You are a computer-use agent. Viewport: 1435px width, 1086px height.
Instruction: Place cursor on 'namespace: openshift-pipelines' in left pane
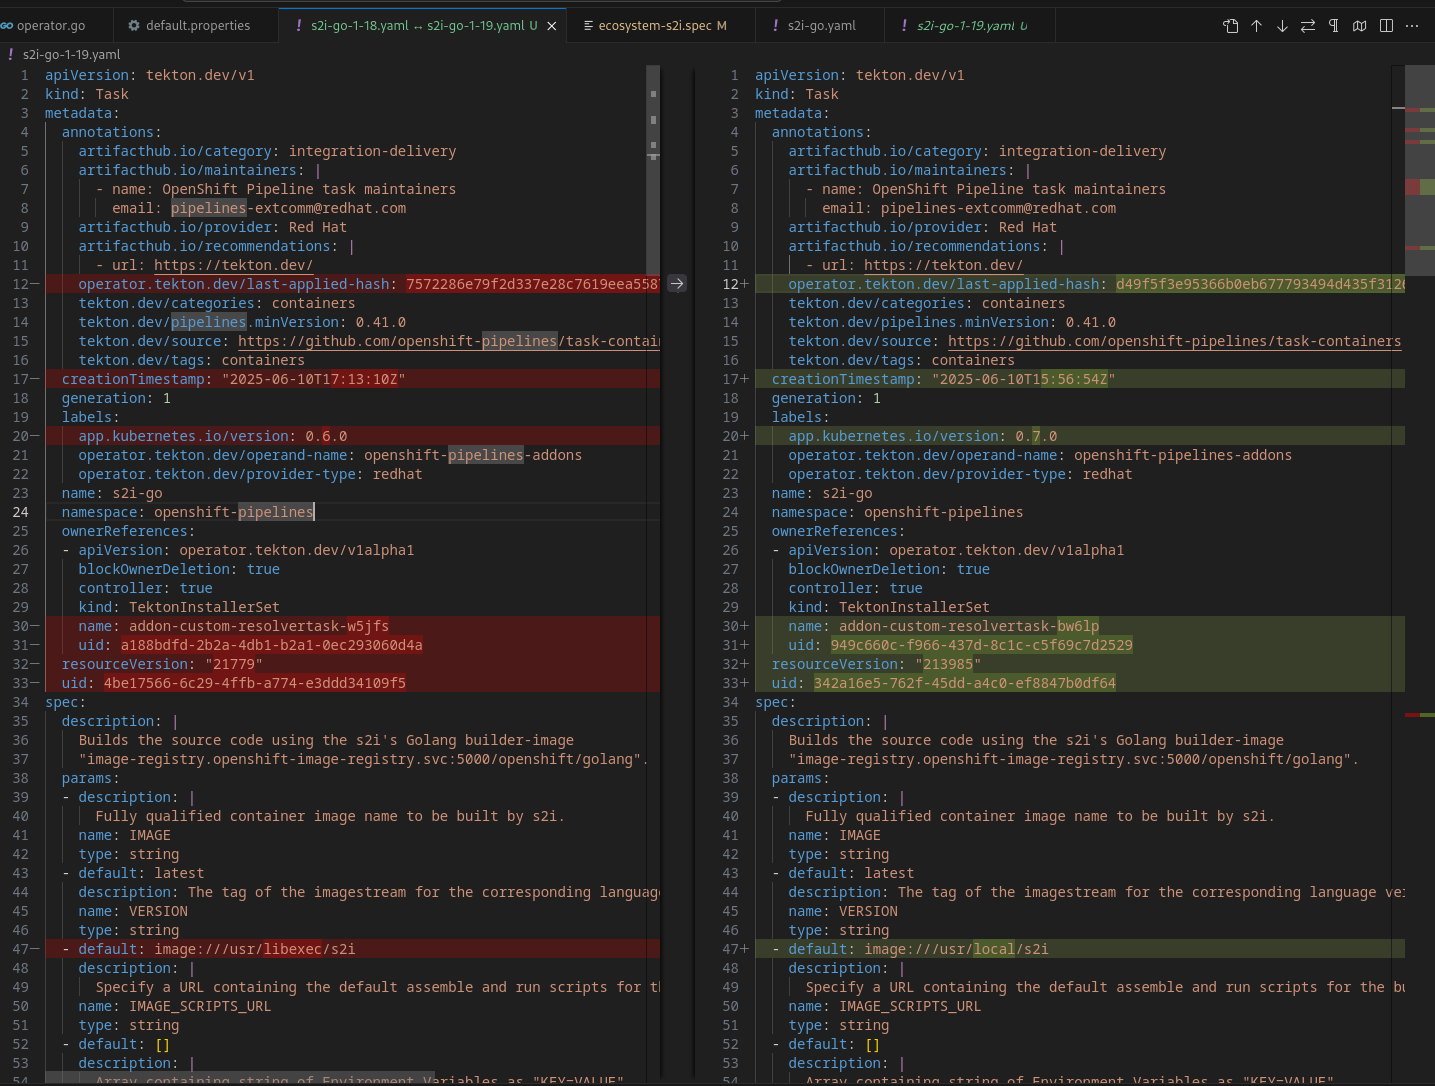(188, 512)
